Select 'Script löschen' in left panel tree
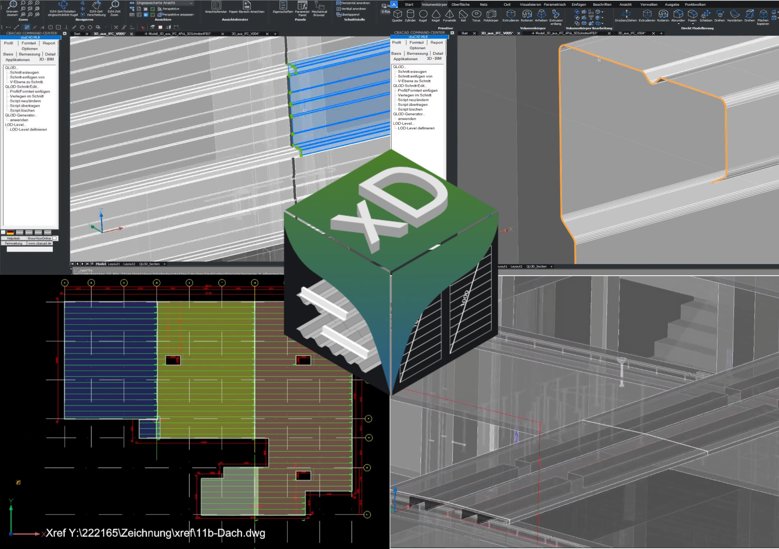 pos(22,111)
